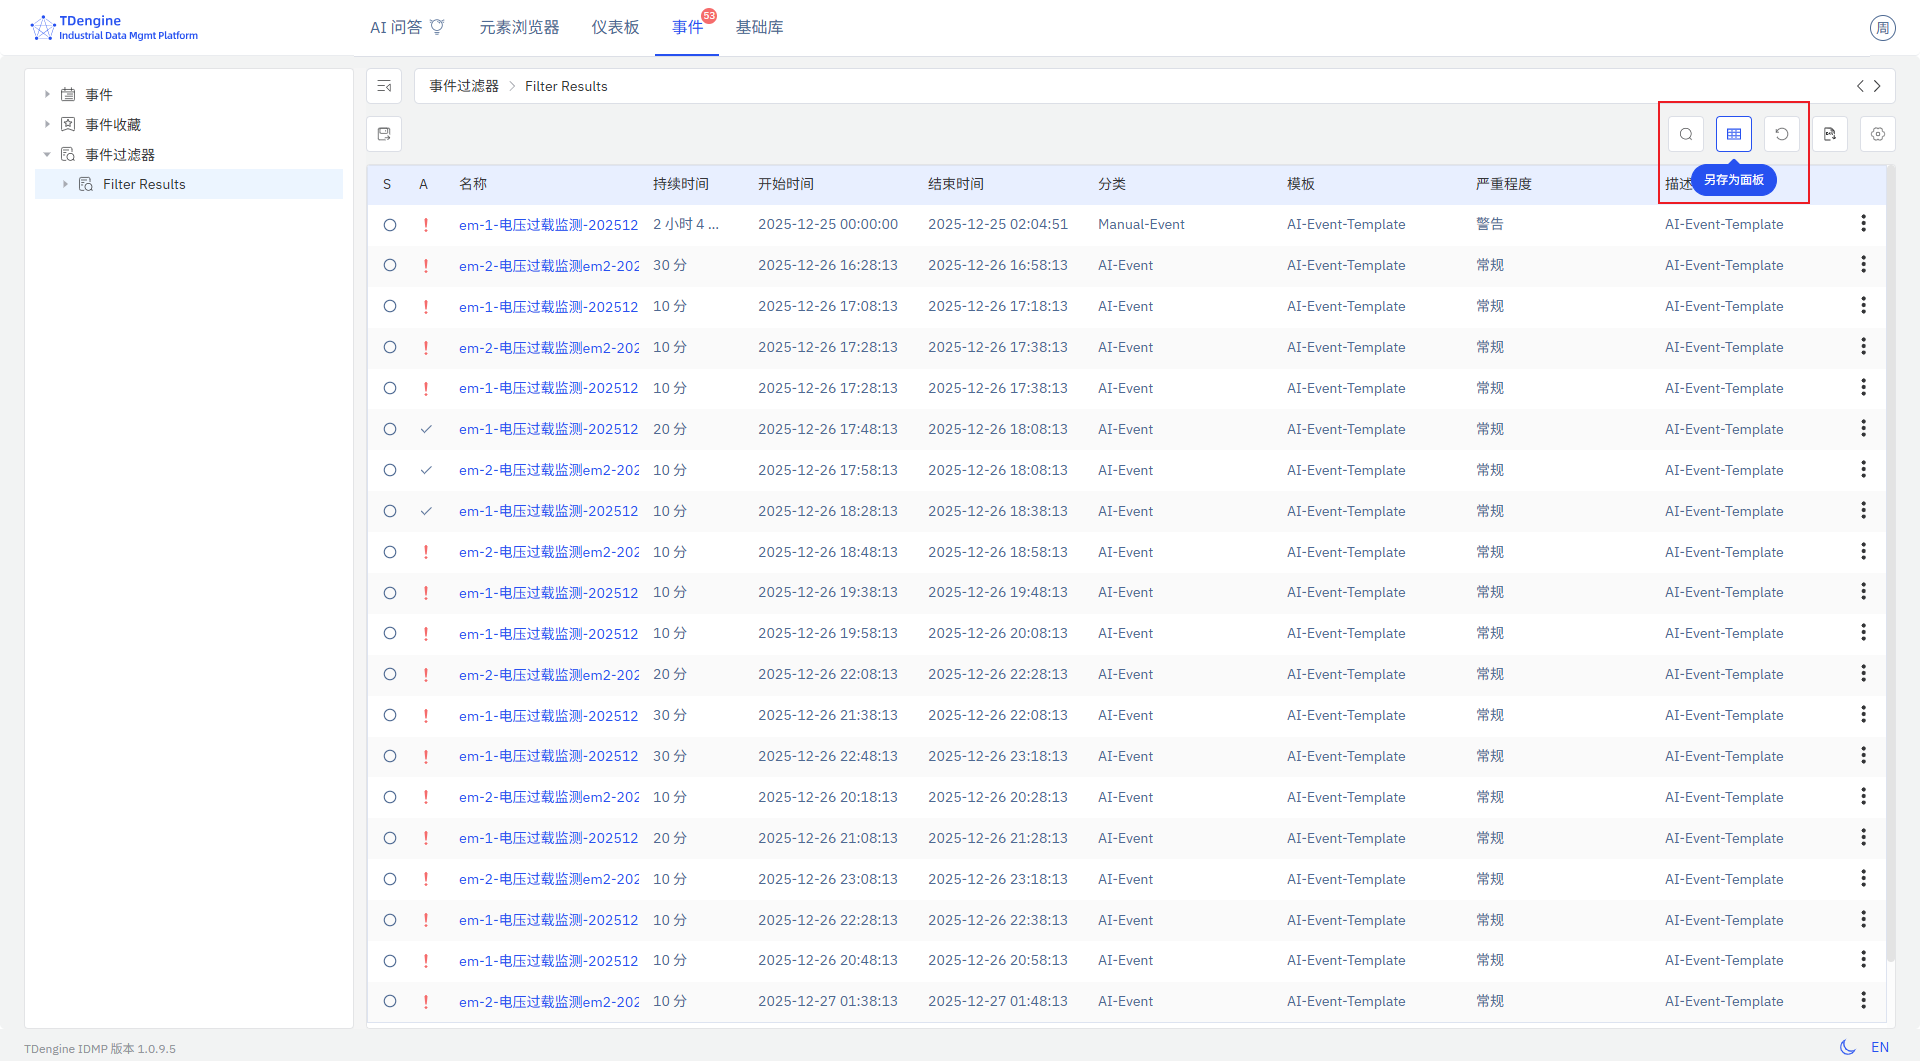This screenshot has width=1920, height=1061.
Task: Click the Save as Panel table icon
Action: 1734,134
